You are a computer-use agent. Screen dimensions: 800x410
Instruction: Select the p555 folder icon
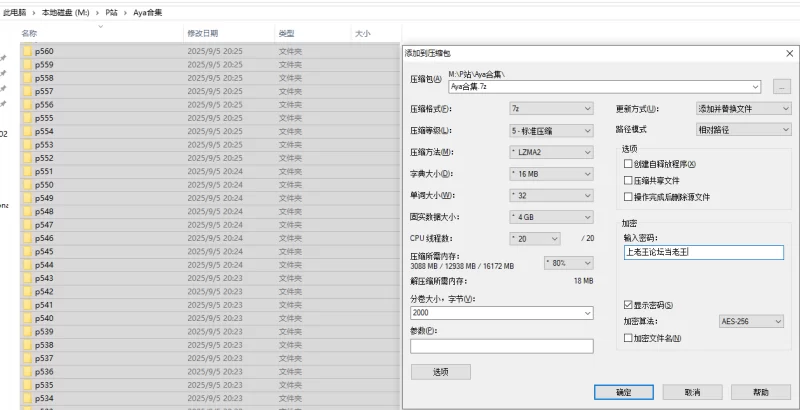[27, 118]
